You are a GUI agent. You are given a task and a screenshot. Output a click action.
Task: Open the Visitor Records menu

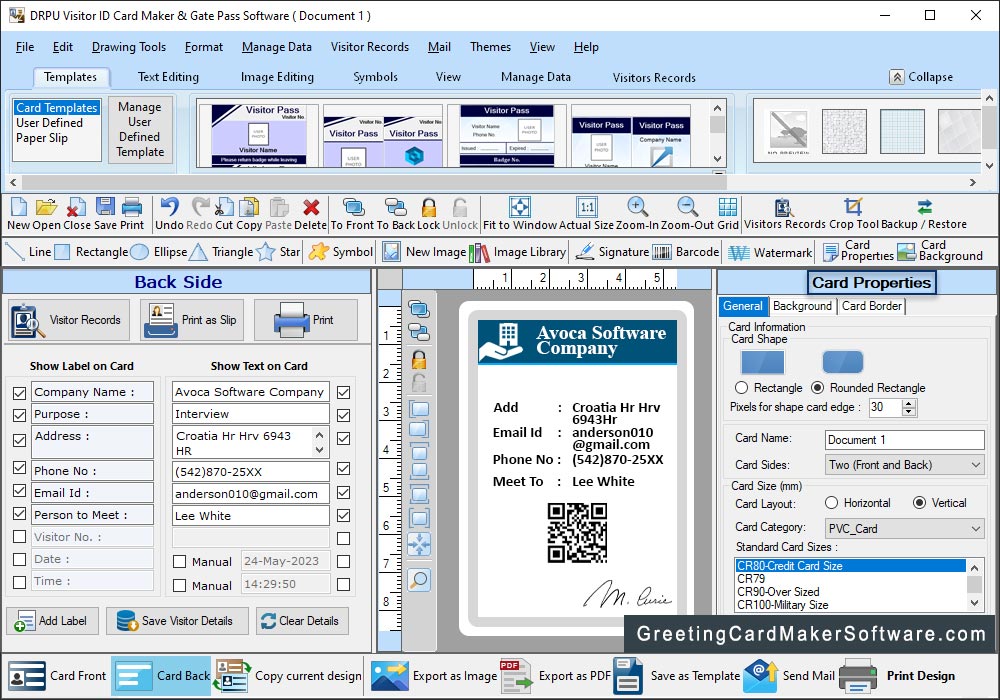[370, 47]
